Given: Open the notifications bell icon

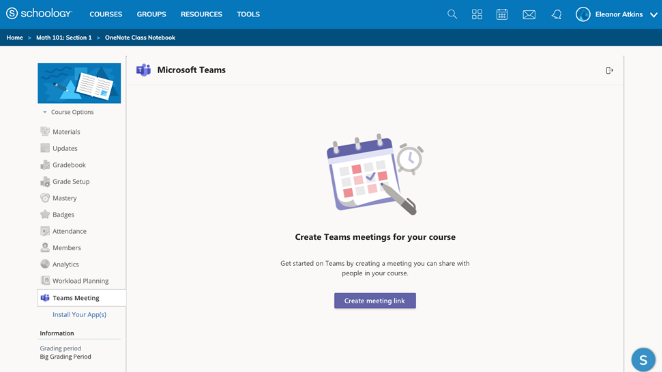Looking at the screenshot, I should click(x=556, y=14).
